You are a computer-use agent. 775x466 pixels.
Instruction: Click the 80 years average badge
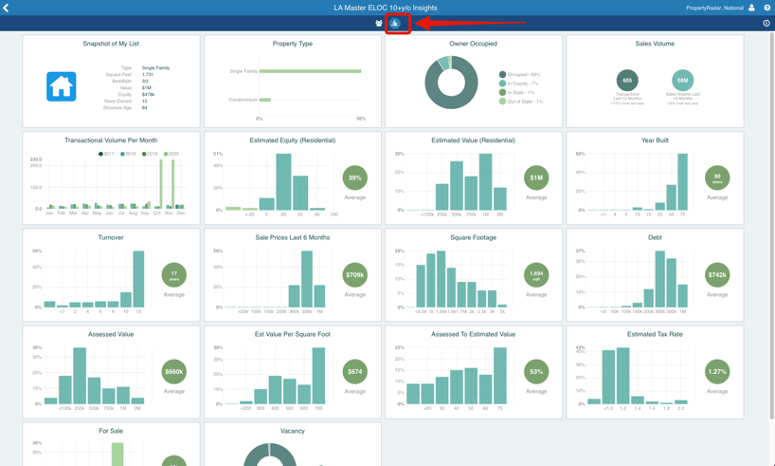pos(717,178)
